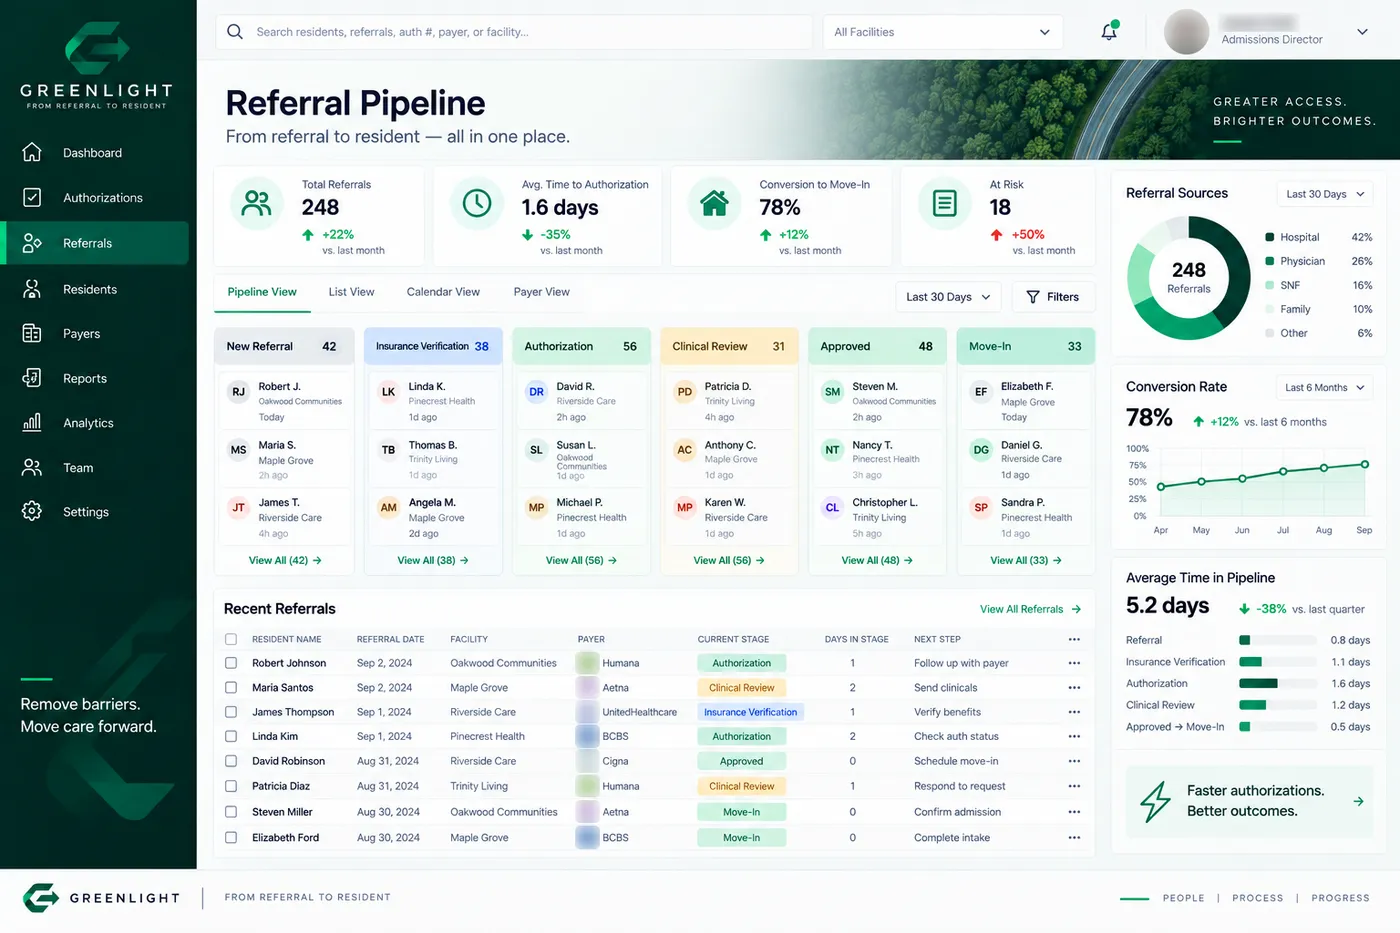
Task: Click the At Risk document icon
Action: (x=944, y=203)
